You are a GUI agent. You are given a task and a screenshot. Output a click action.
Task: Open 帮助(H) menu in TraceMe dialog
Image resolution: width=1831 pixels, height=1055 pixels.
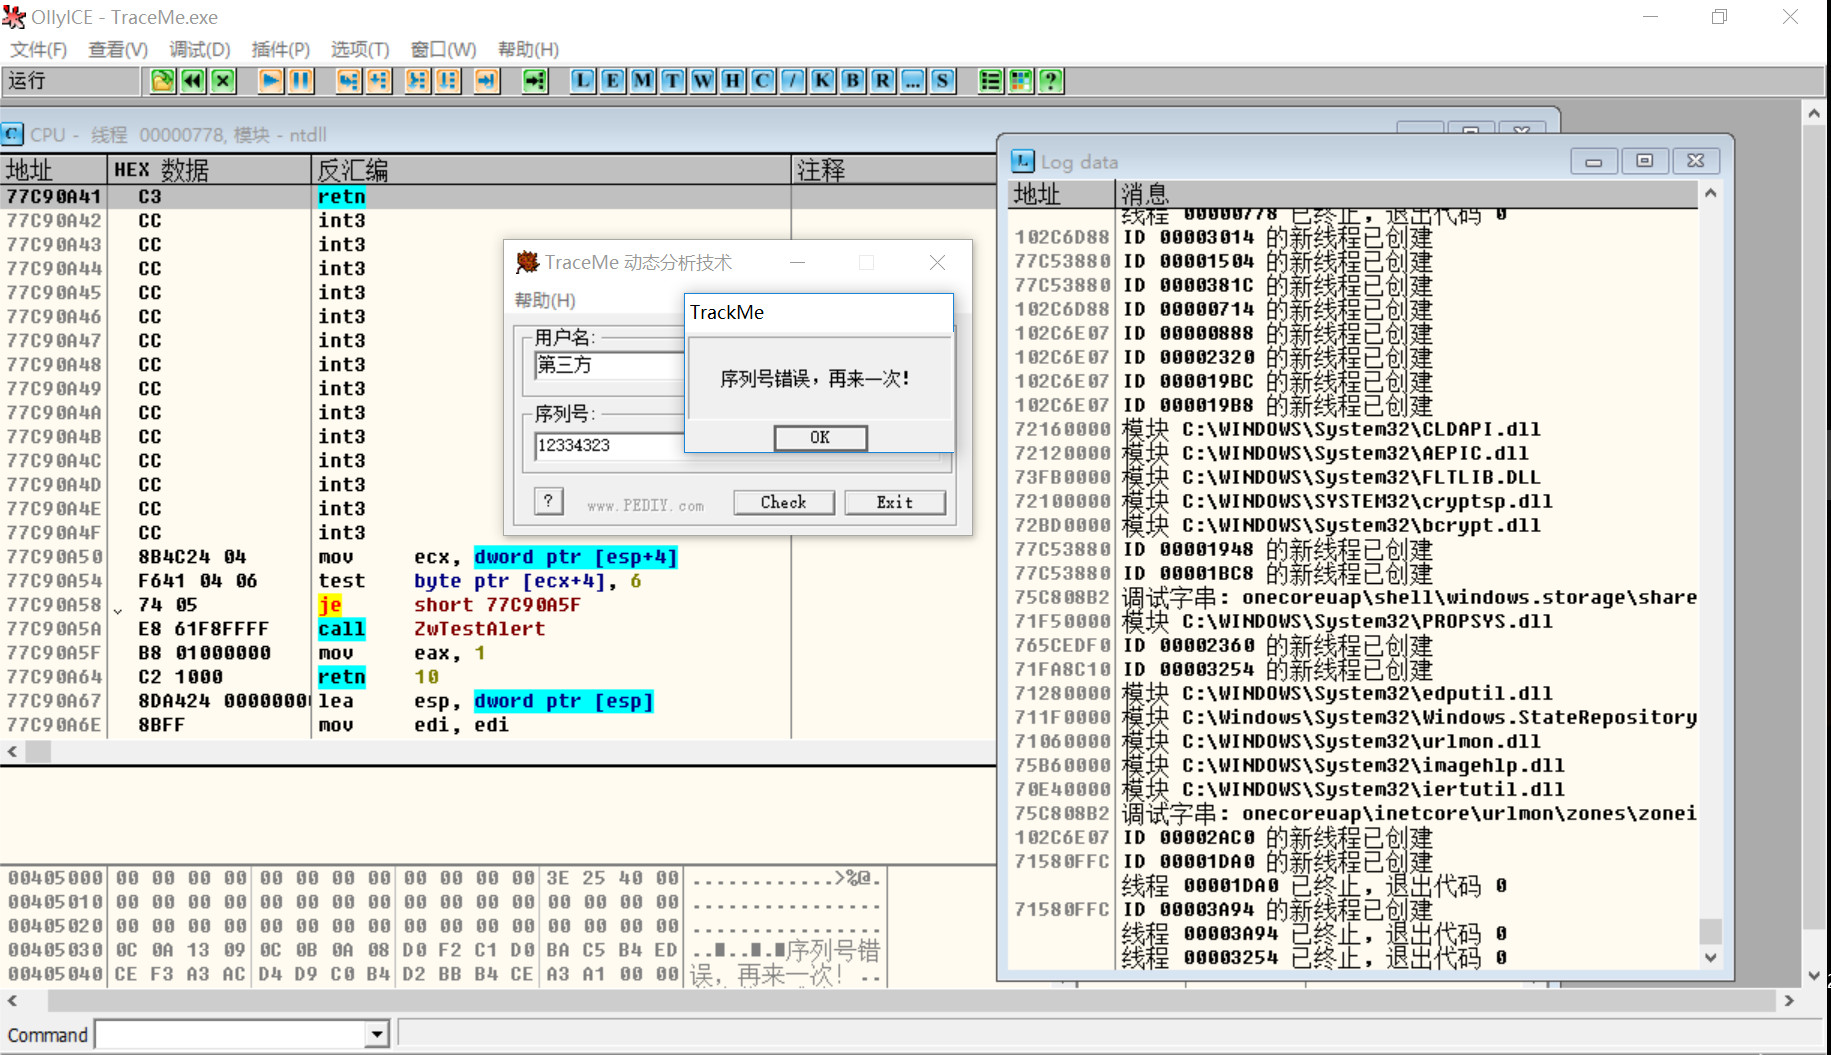545,300
